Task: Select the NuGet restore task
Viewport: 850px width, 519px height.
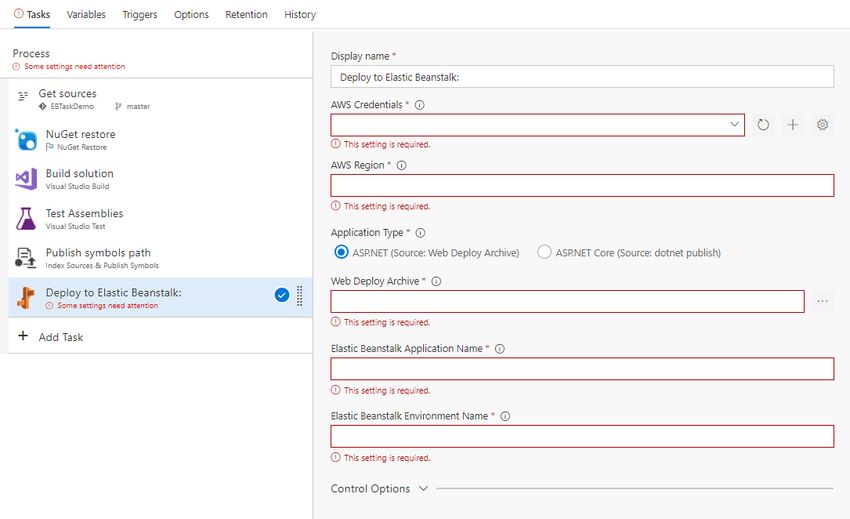Action: [x=160, y=139]
